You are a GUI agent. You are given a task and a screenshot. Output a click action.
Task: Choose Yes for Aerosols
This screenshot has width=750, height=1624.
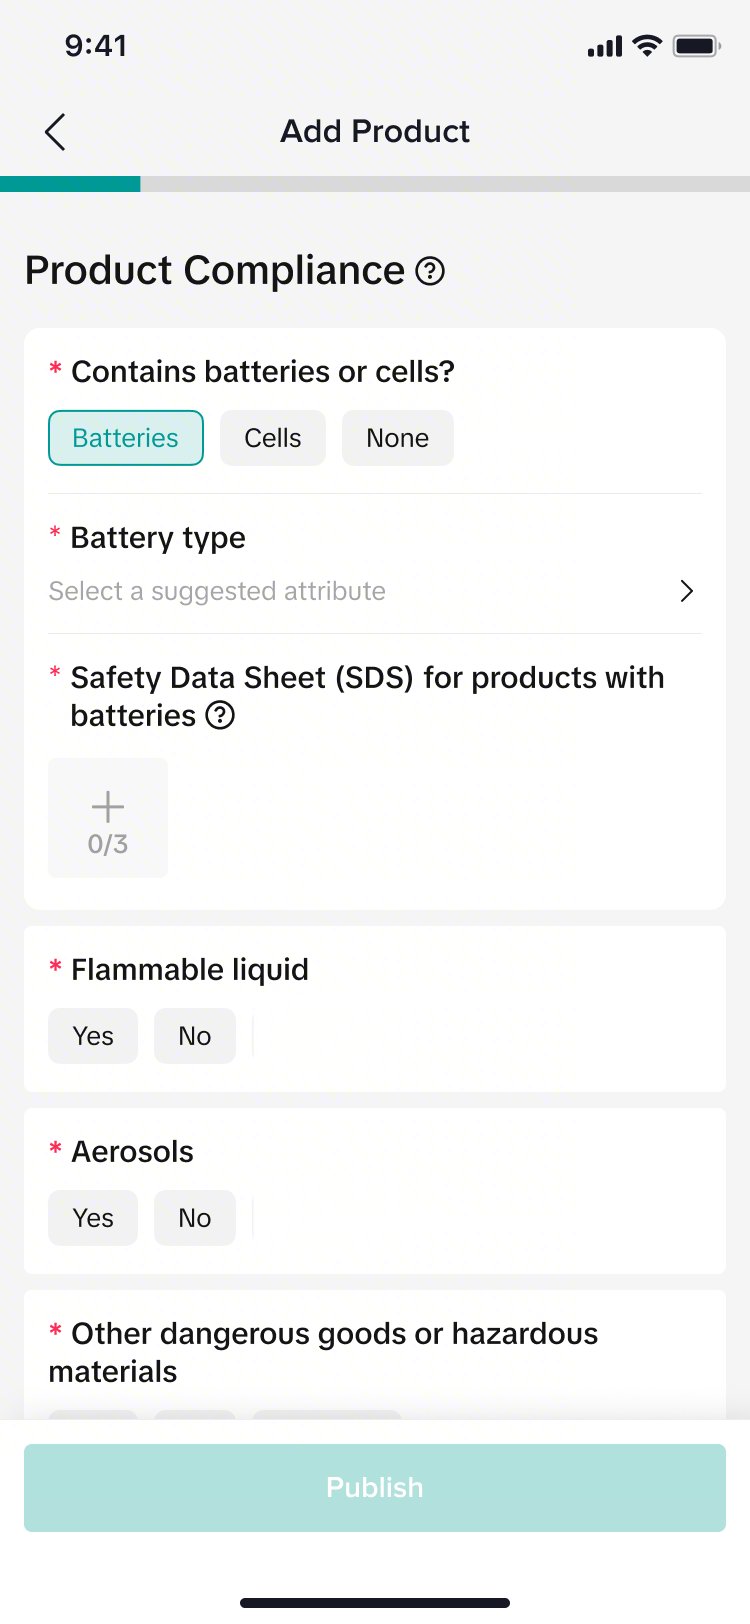[x=93, y=1218]
